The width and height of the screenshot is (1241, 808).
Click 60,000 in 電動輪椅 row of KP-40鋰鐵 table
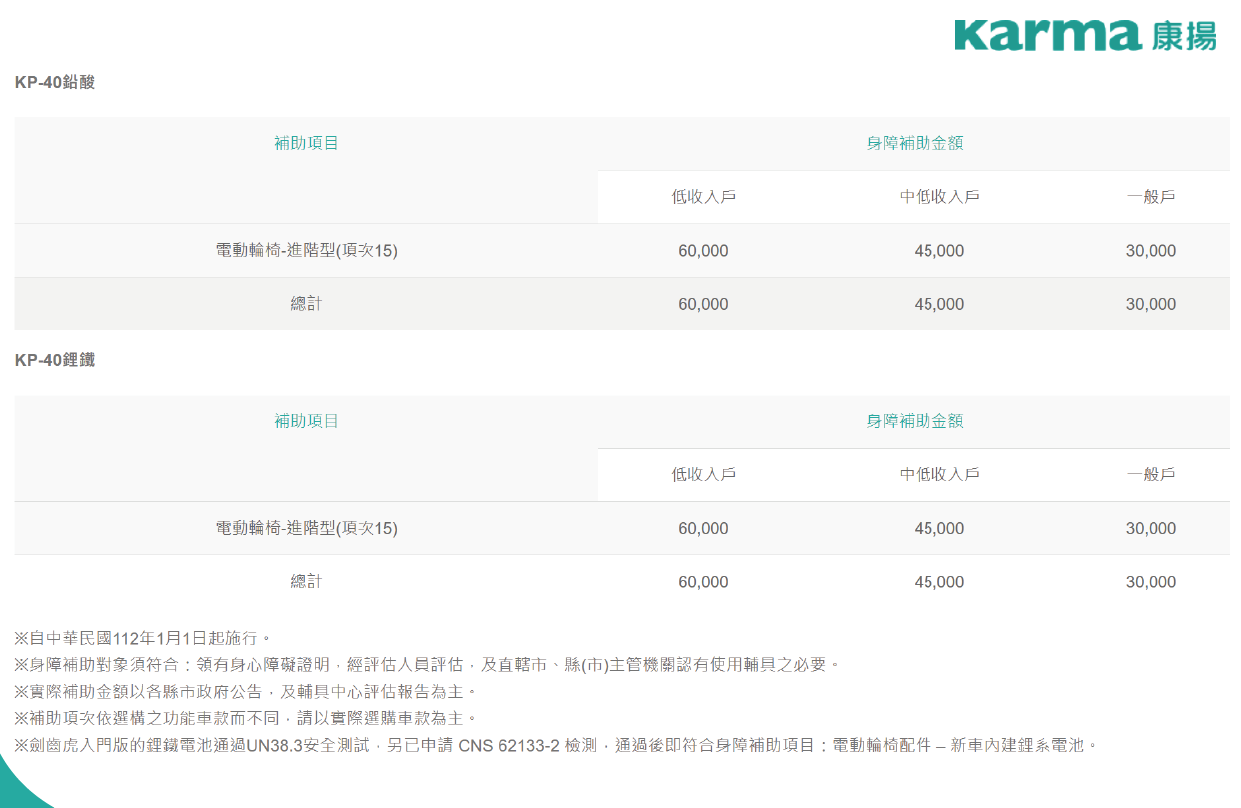(x=703, y=528)
